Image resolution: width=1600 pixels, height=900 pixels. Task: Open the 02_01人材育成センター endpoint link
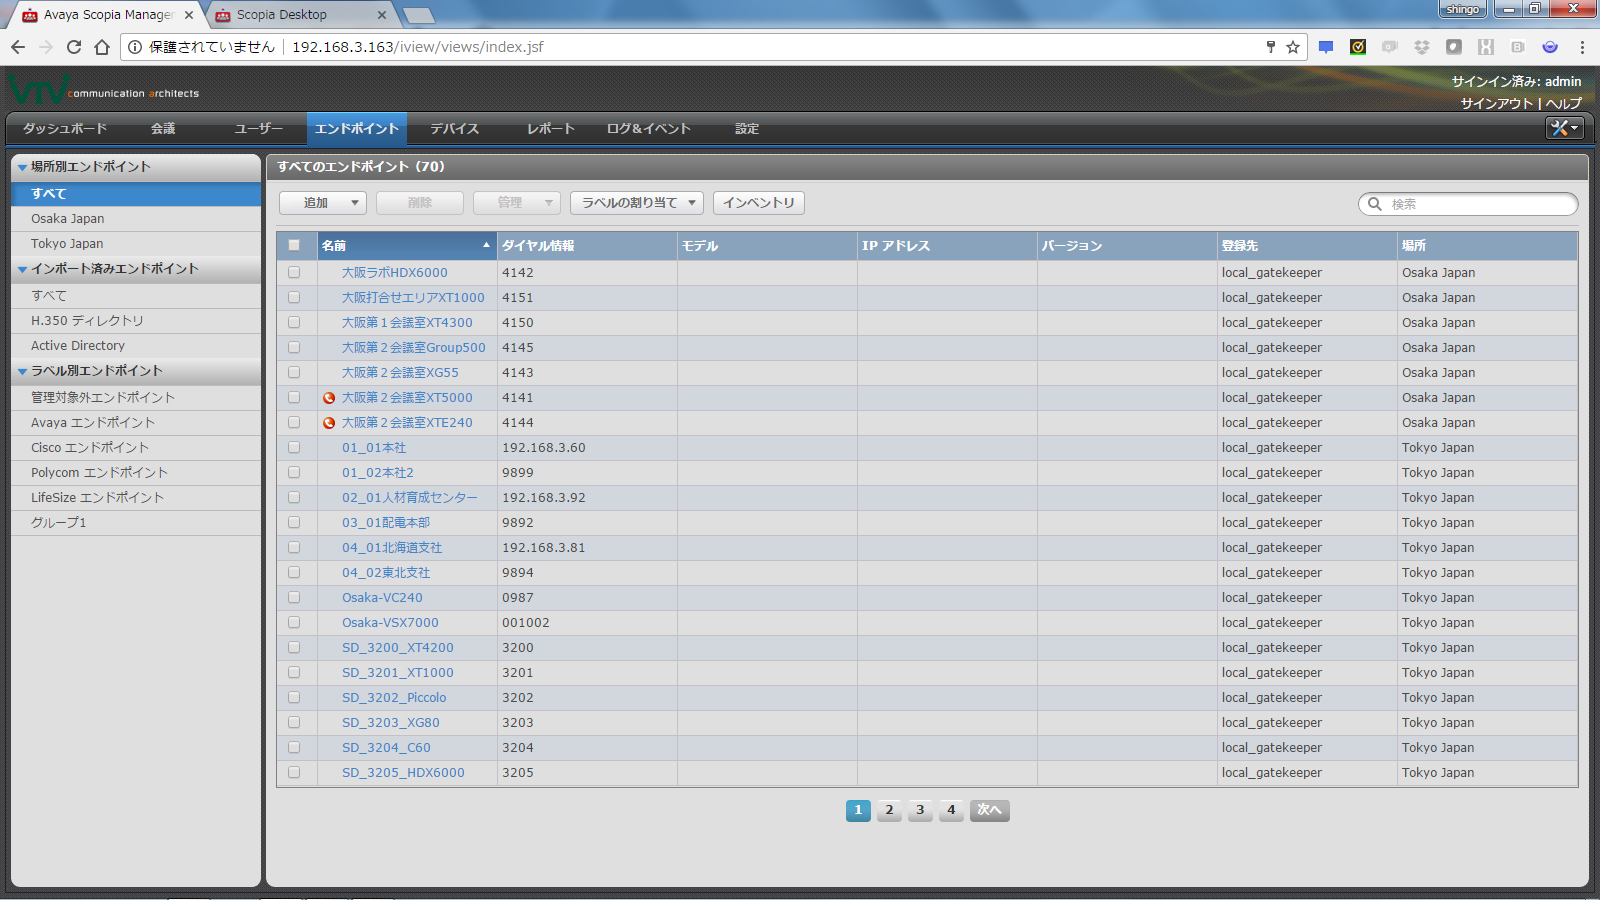(x=410, y=497)
